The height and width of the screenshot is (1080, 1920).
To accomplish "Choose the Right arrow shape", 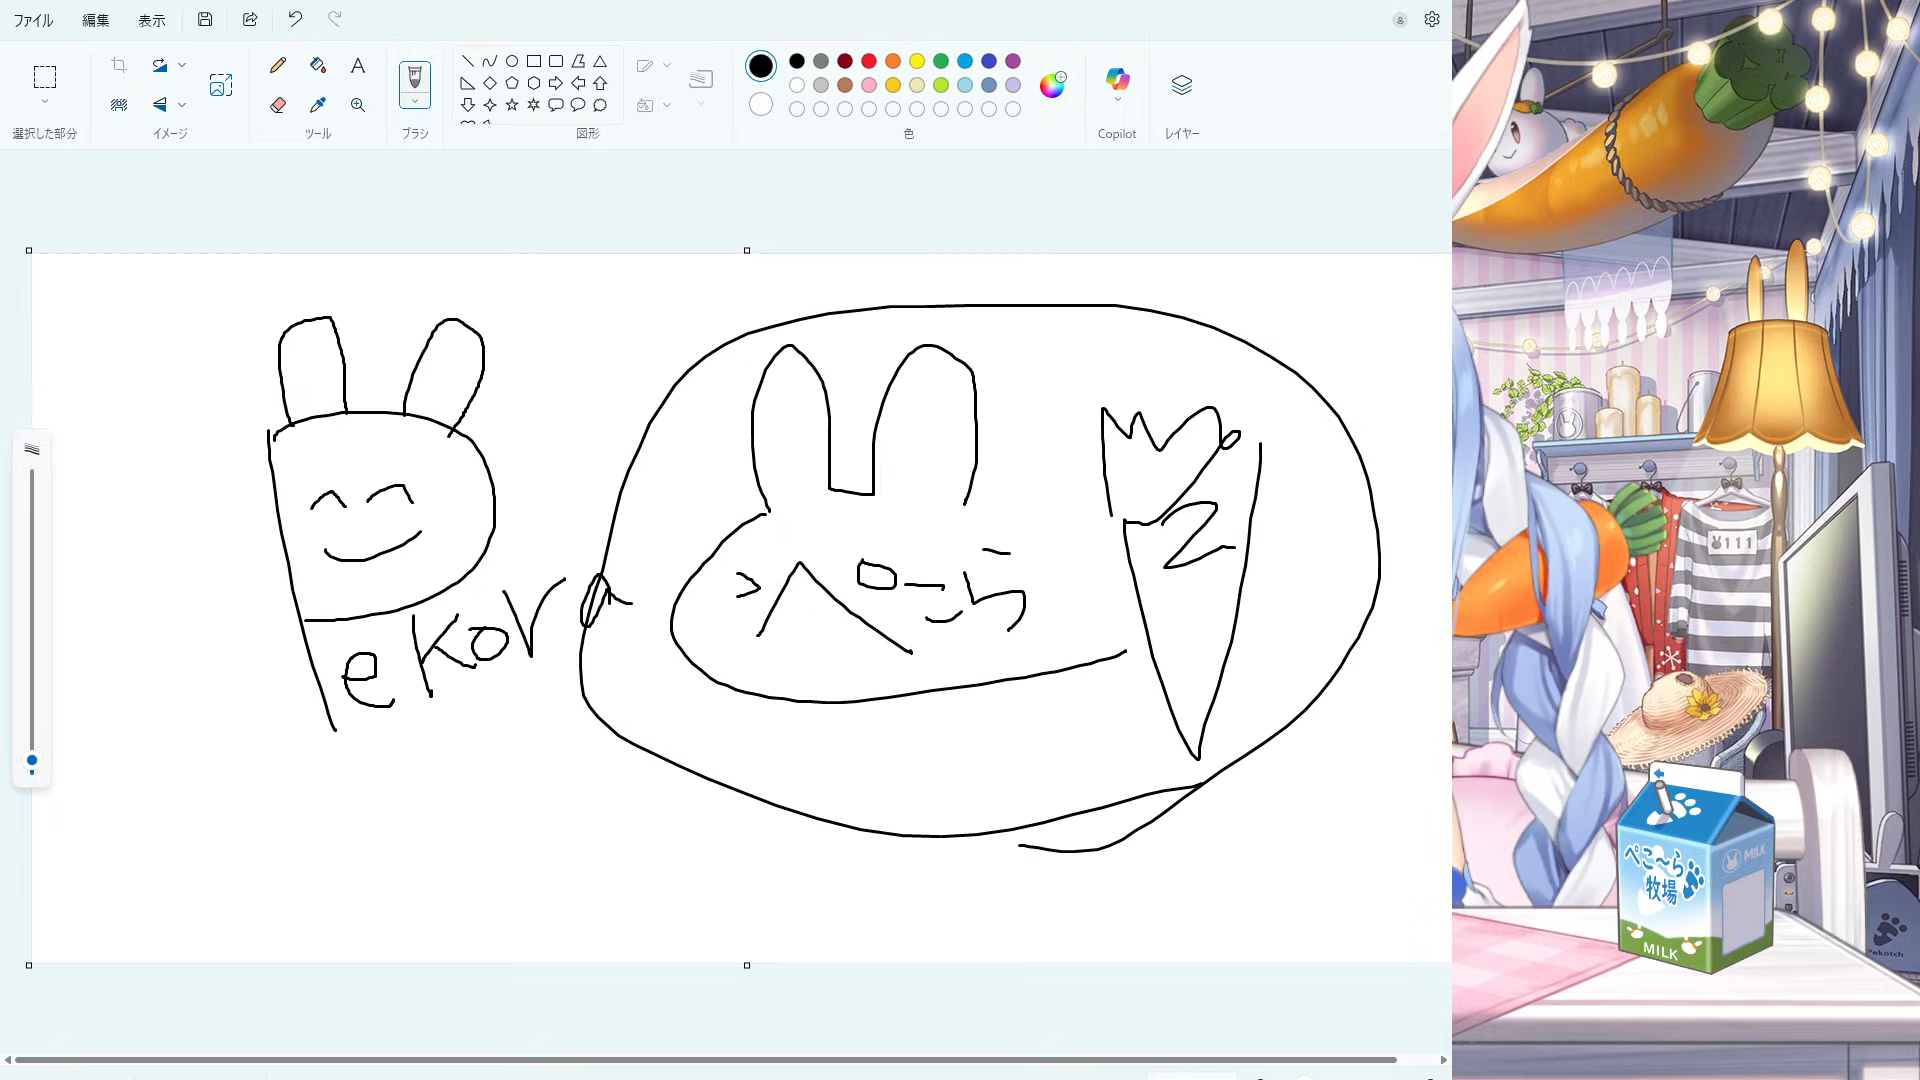I will pyautogui.click(x=556, y=83).
